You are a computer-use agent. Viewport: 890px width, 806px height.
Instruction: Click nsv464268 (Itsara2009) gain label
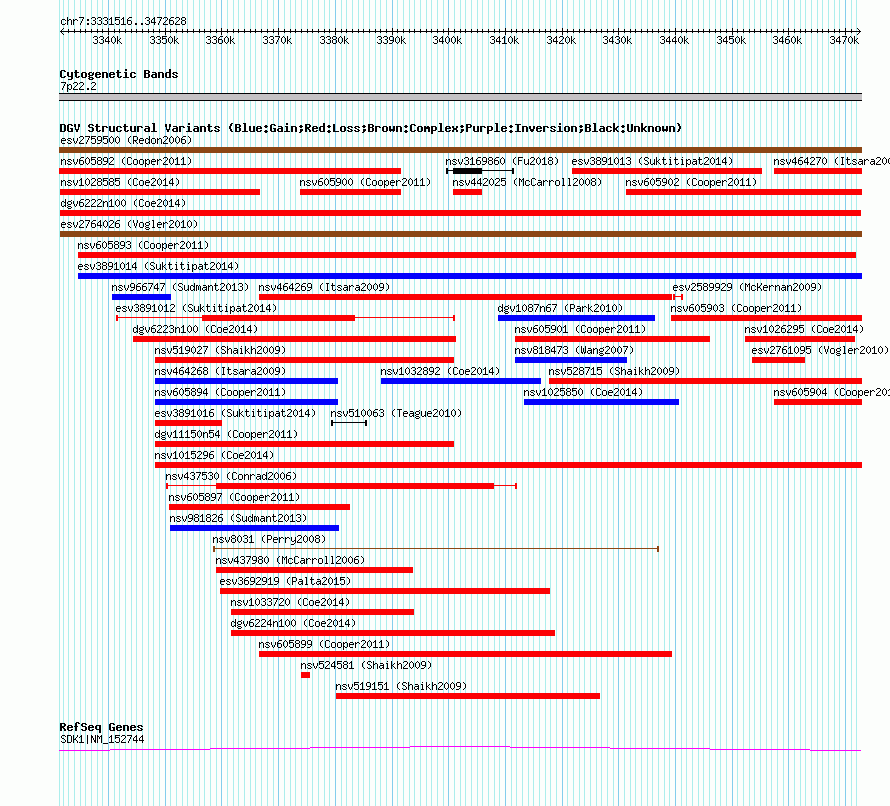point(220,371)
